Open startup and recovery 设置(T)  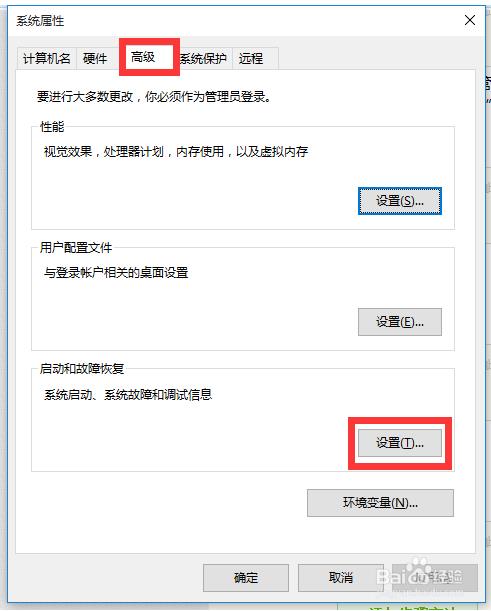click(400, 443)
